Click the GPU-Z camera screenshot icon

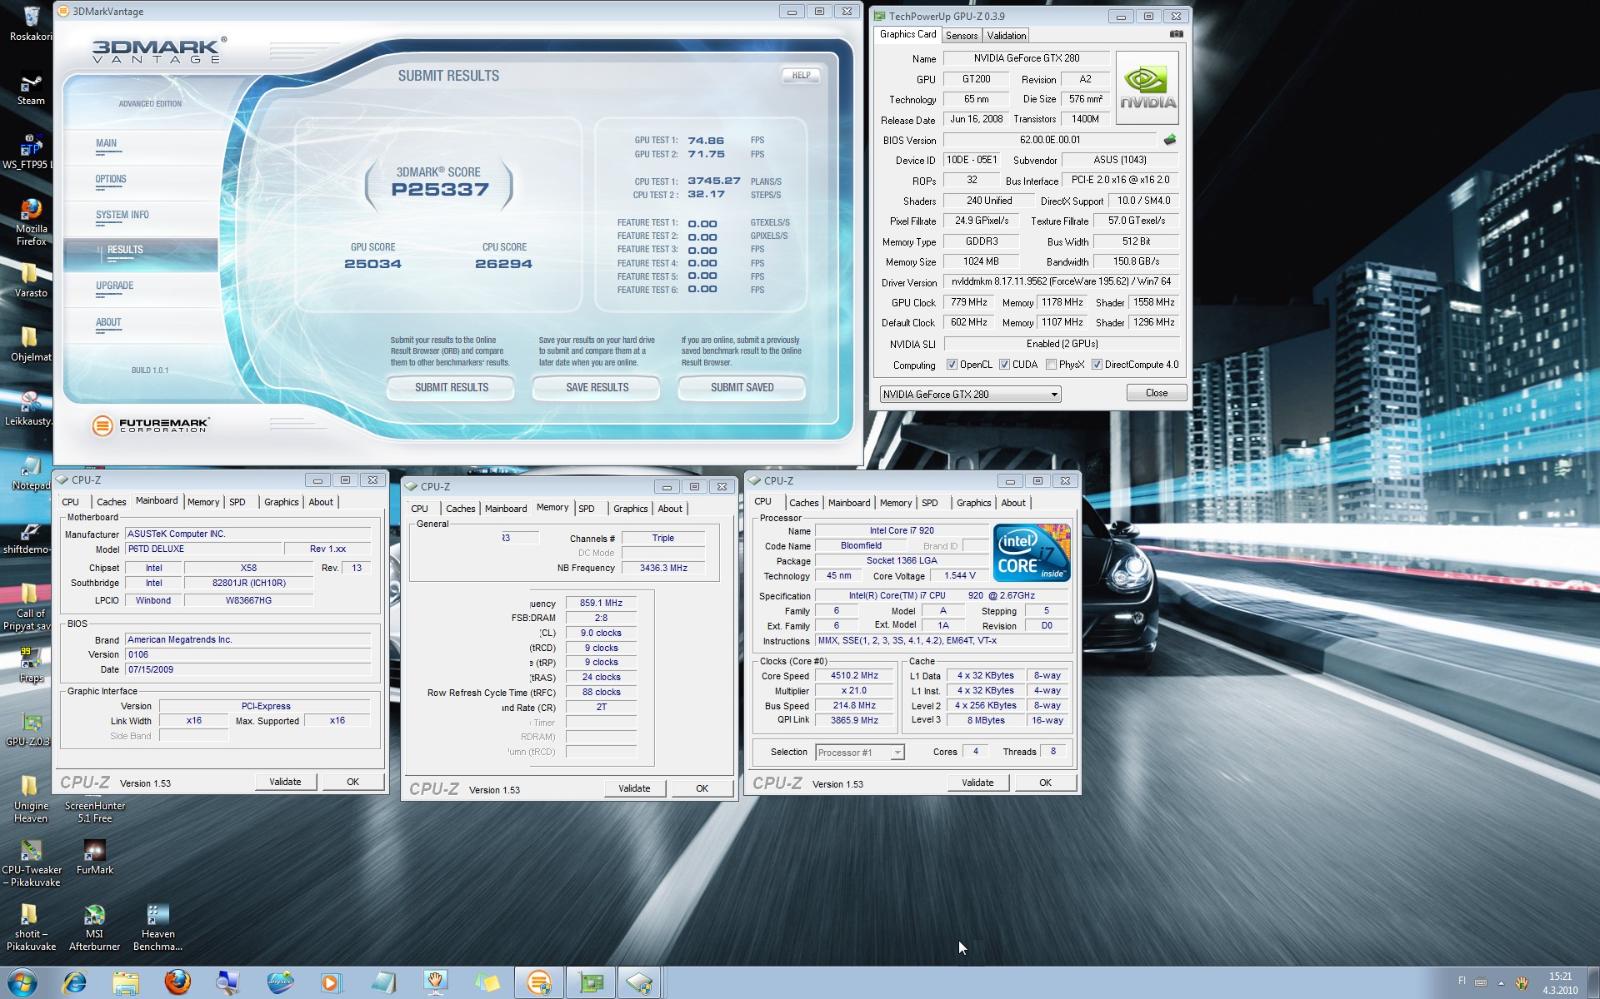point(1176,34)
